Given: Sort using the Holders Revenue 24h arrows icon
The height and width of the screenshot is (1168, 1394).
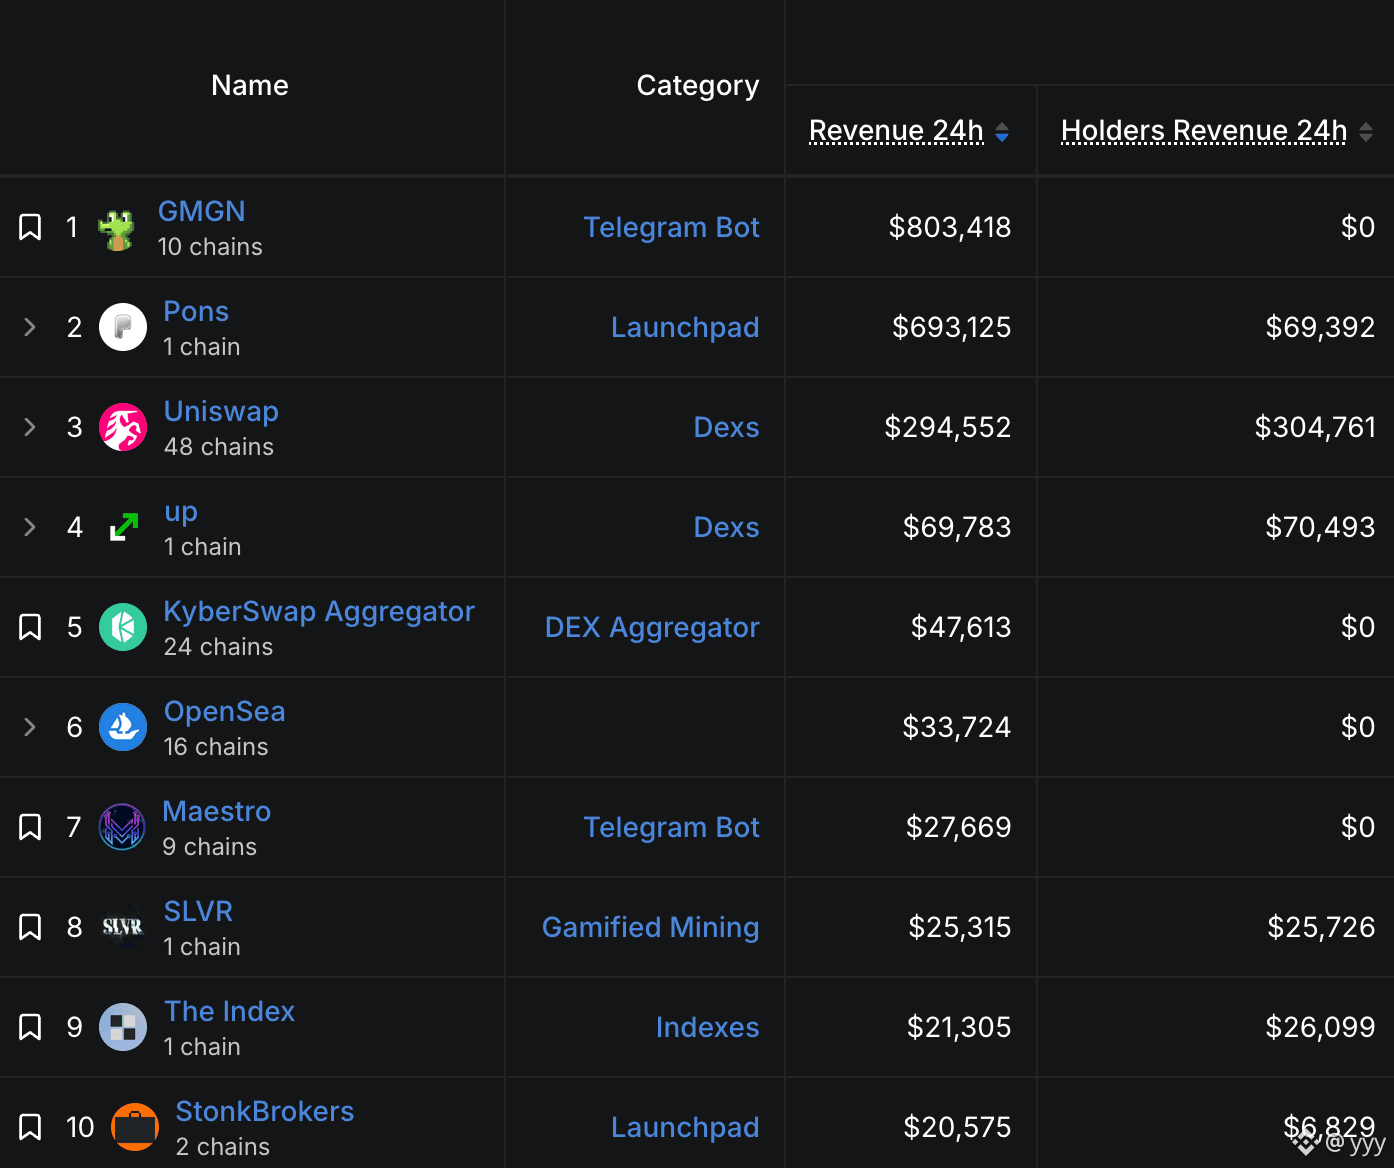Looking at the screenshot, I should 1366,132.
